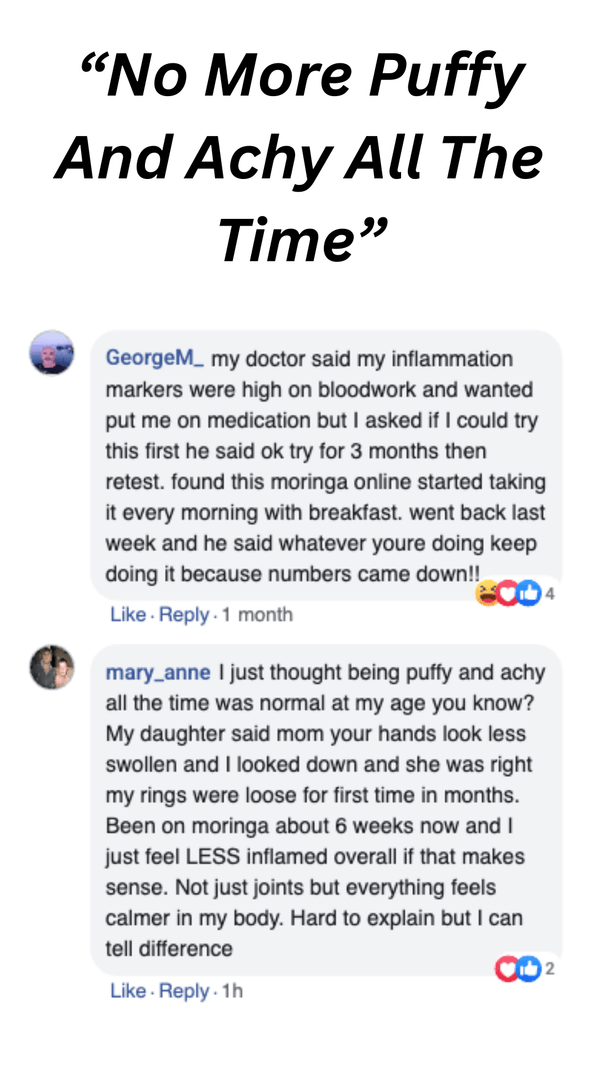Screen dimensions: 600x1067
Task: Open reaction count 4 on GeorgeM_'s comment
Action: [x=550, y=593]
